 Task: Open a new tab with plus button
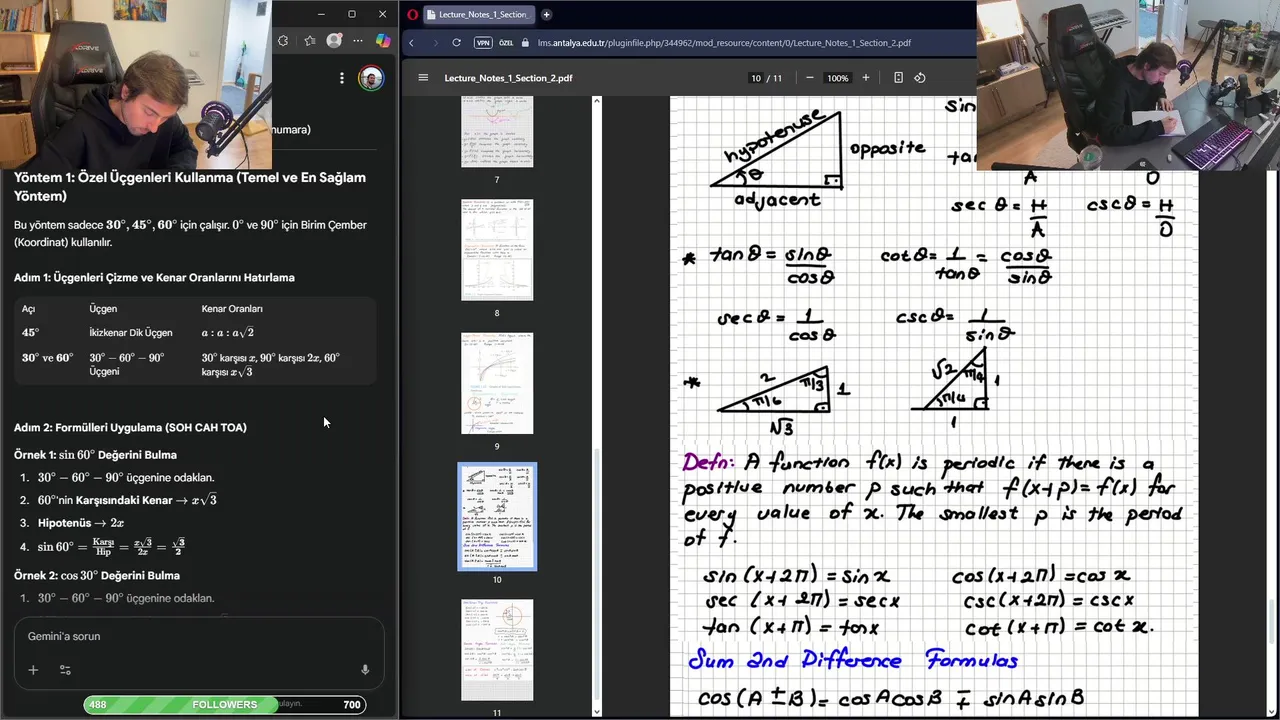pyautogui.click(x=546, y=14)
